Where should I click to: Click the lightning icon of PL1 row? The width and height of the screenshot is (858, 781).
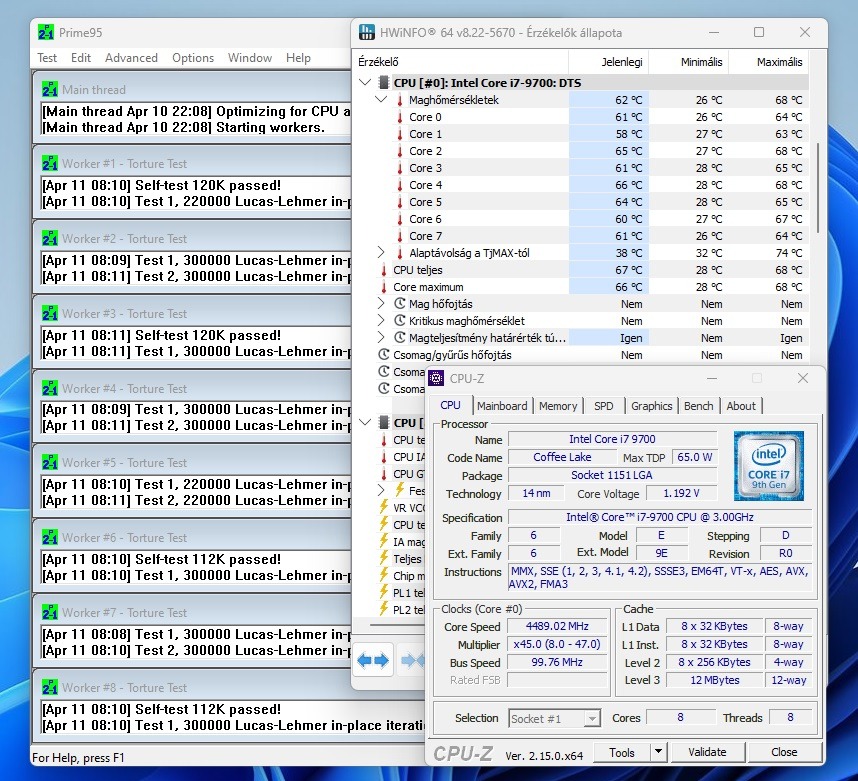pyautogui.click(x=384, y=592)
